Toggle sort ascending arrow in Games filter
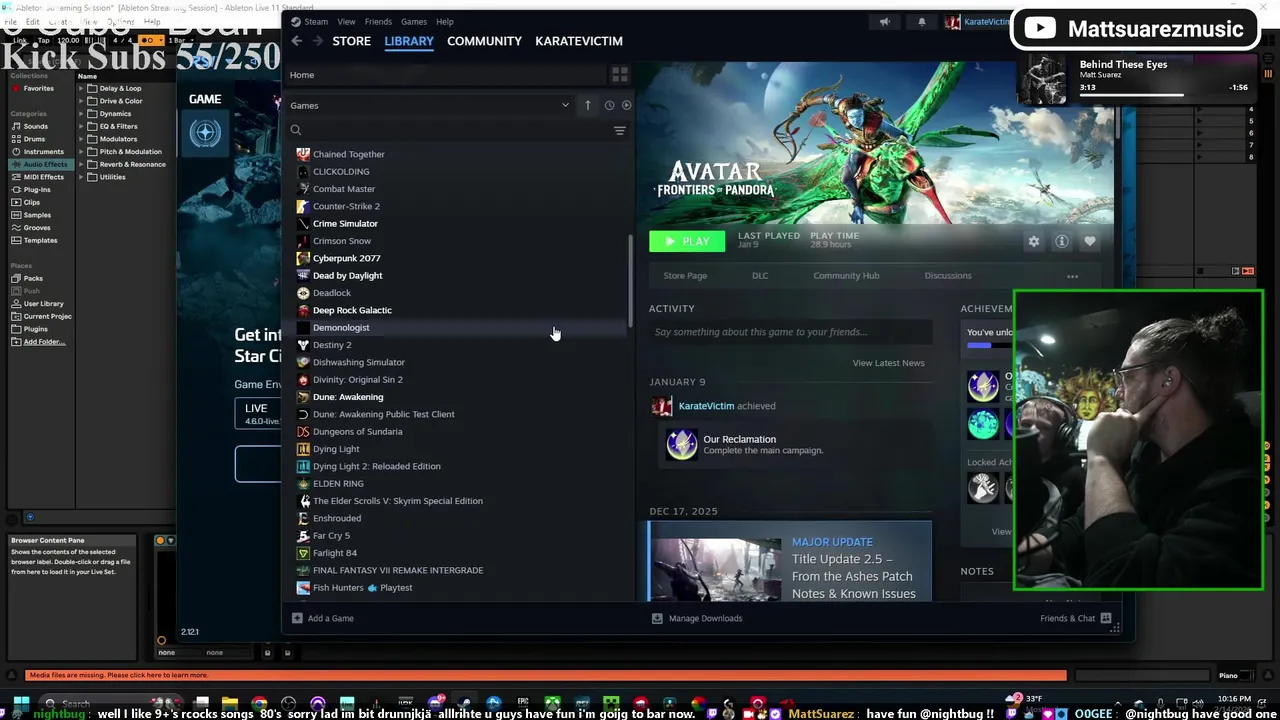Screen dimensions: 1280x720 point(588,105)
